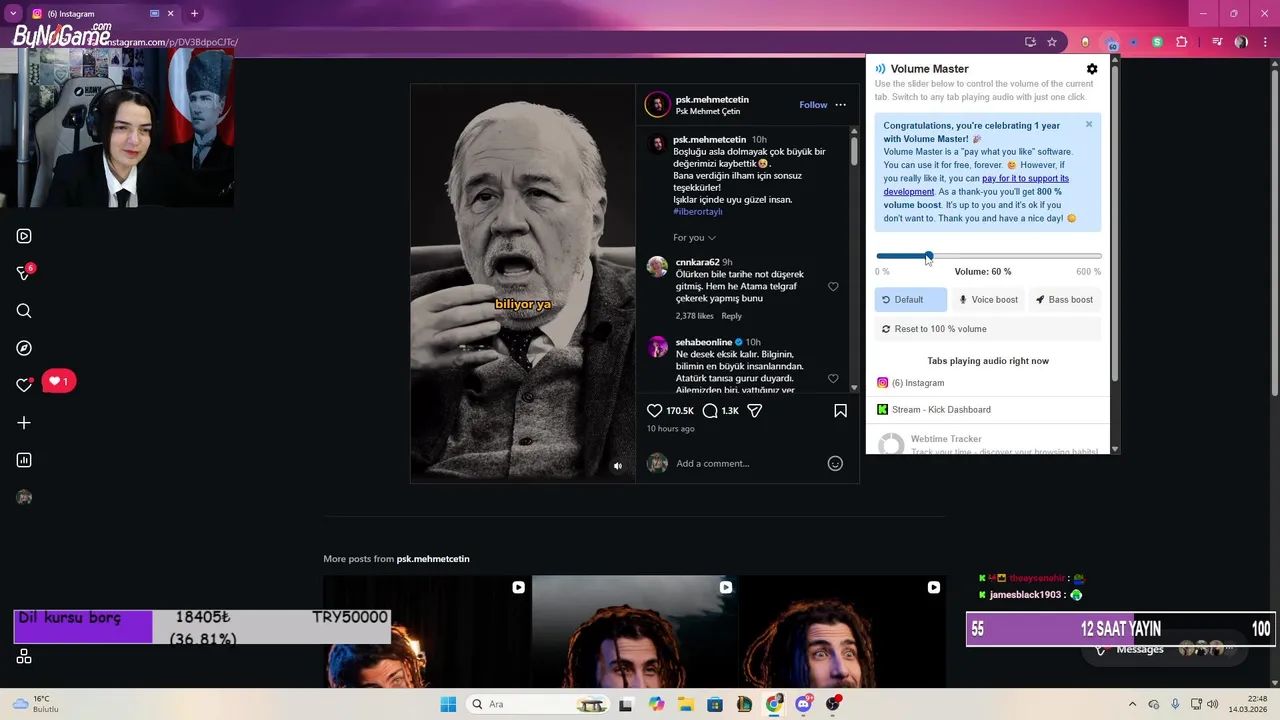Open Instagram Search in the sidebar
This screenshot has height=720, width=1280.
click(x=24, y=311)
